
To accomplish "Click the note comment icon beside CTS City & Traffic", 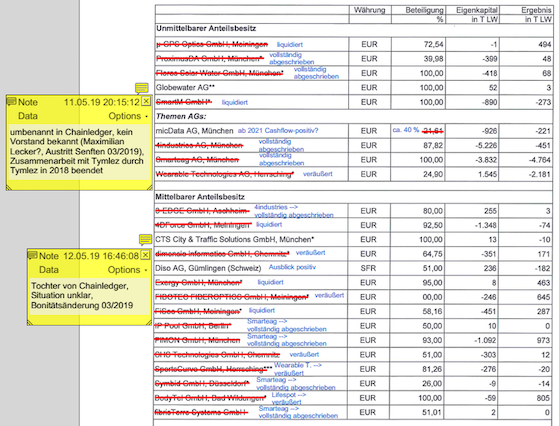I will (x=145, y=239).
